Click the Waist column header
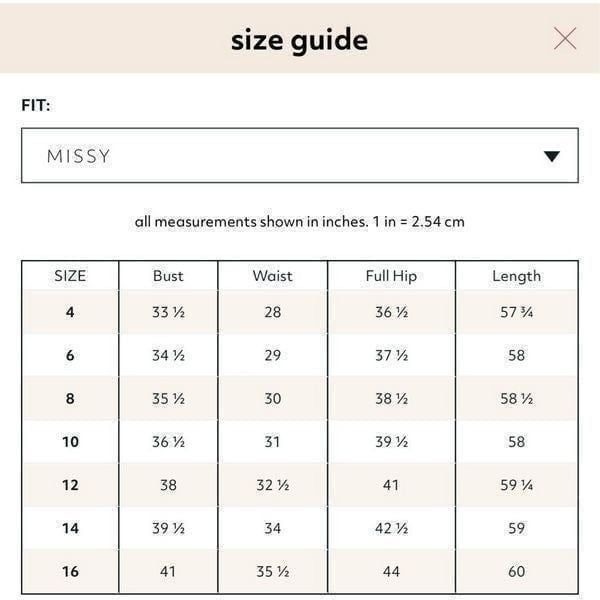Screen dimensions: 600x600 272,276
